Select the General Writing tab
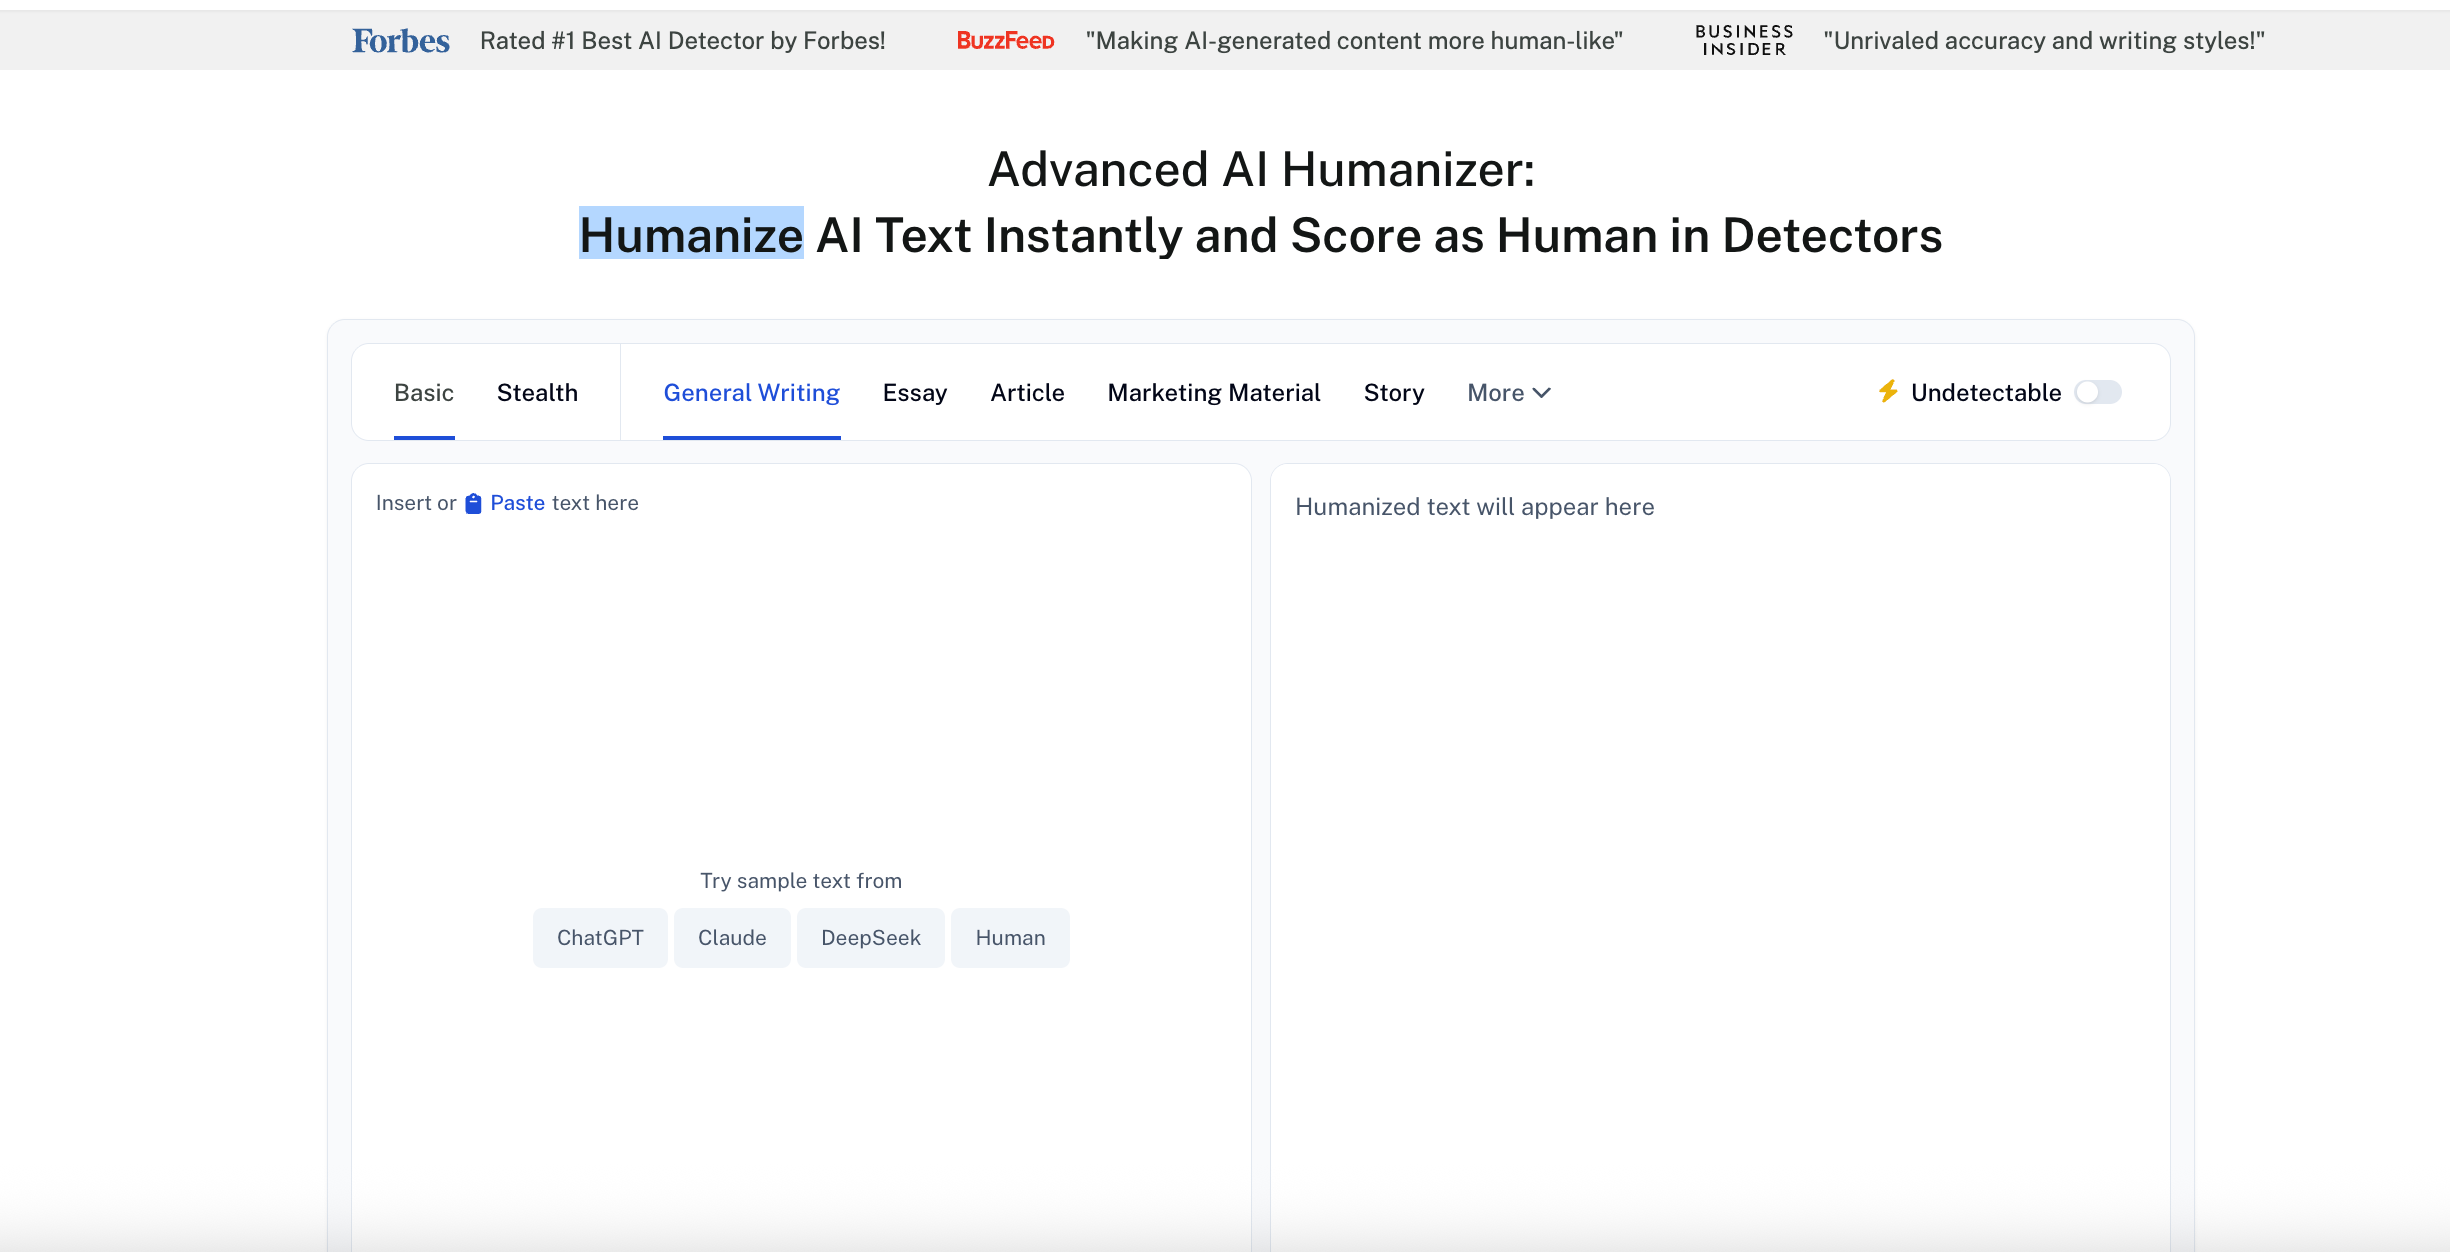The width and height of the screenshot is (2450, 1252). click(752, 393)
